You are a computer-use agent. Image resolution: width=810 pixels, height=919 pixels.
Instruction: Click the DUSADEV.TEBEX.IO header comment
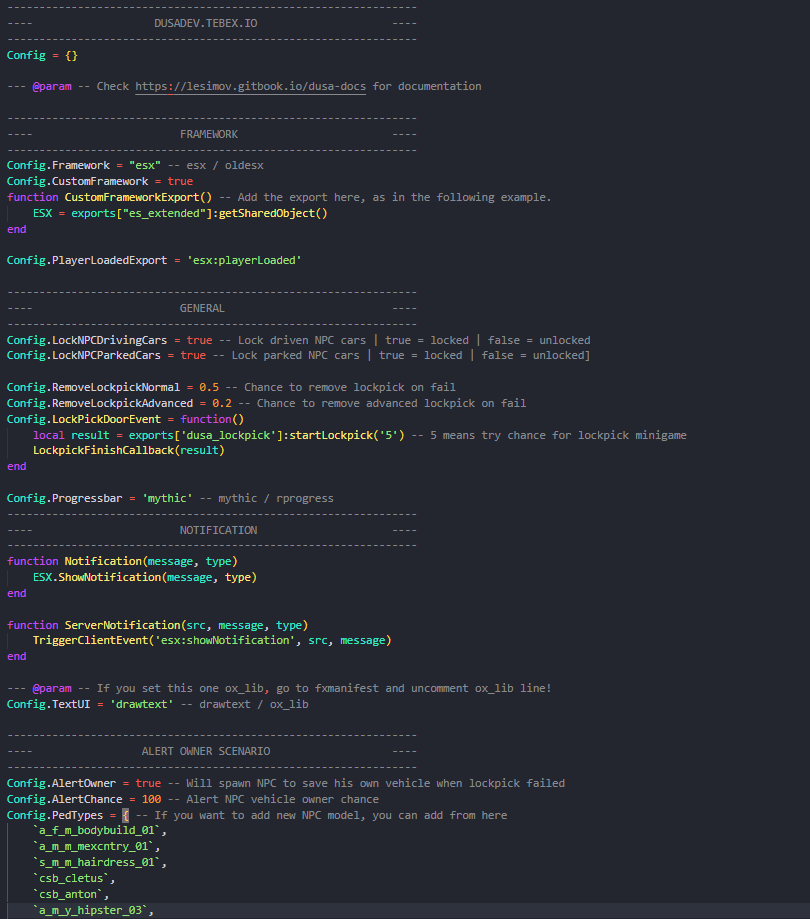(206, 23)
